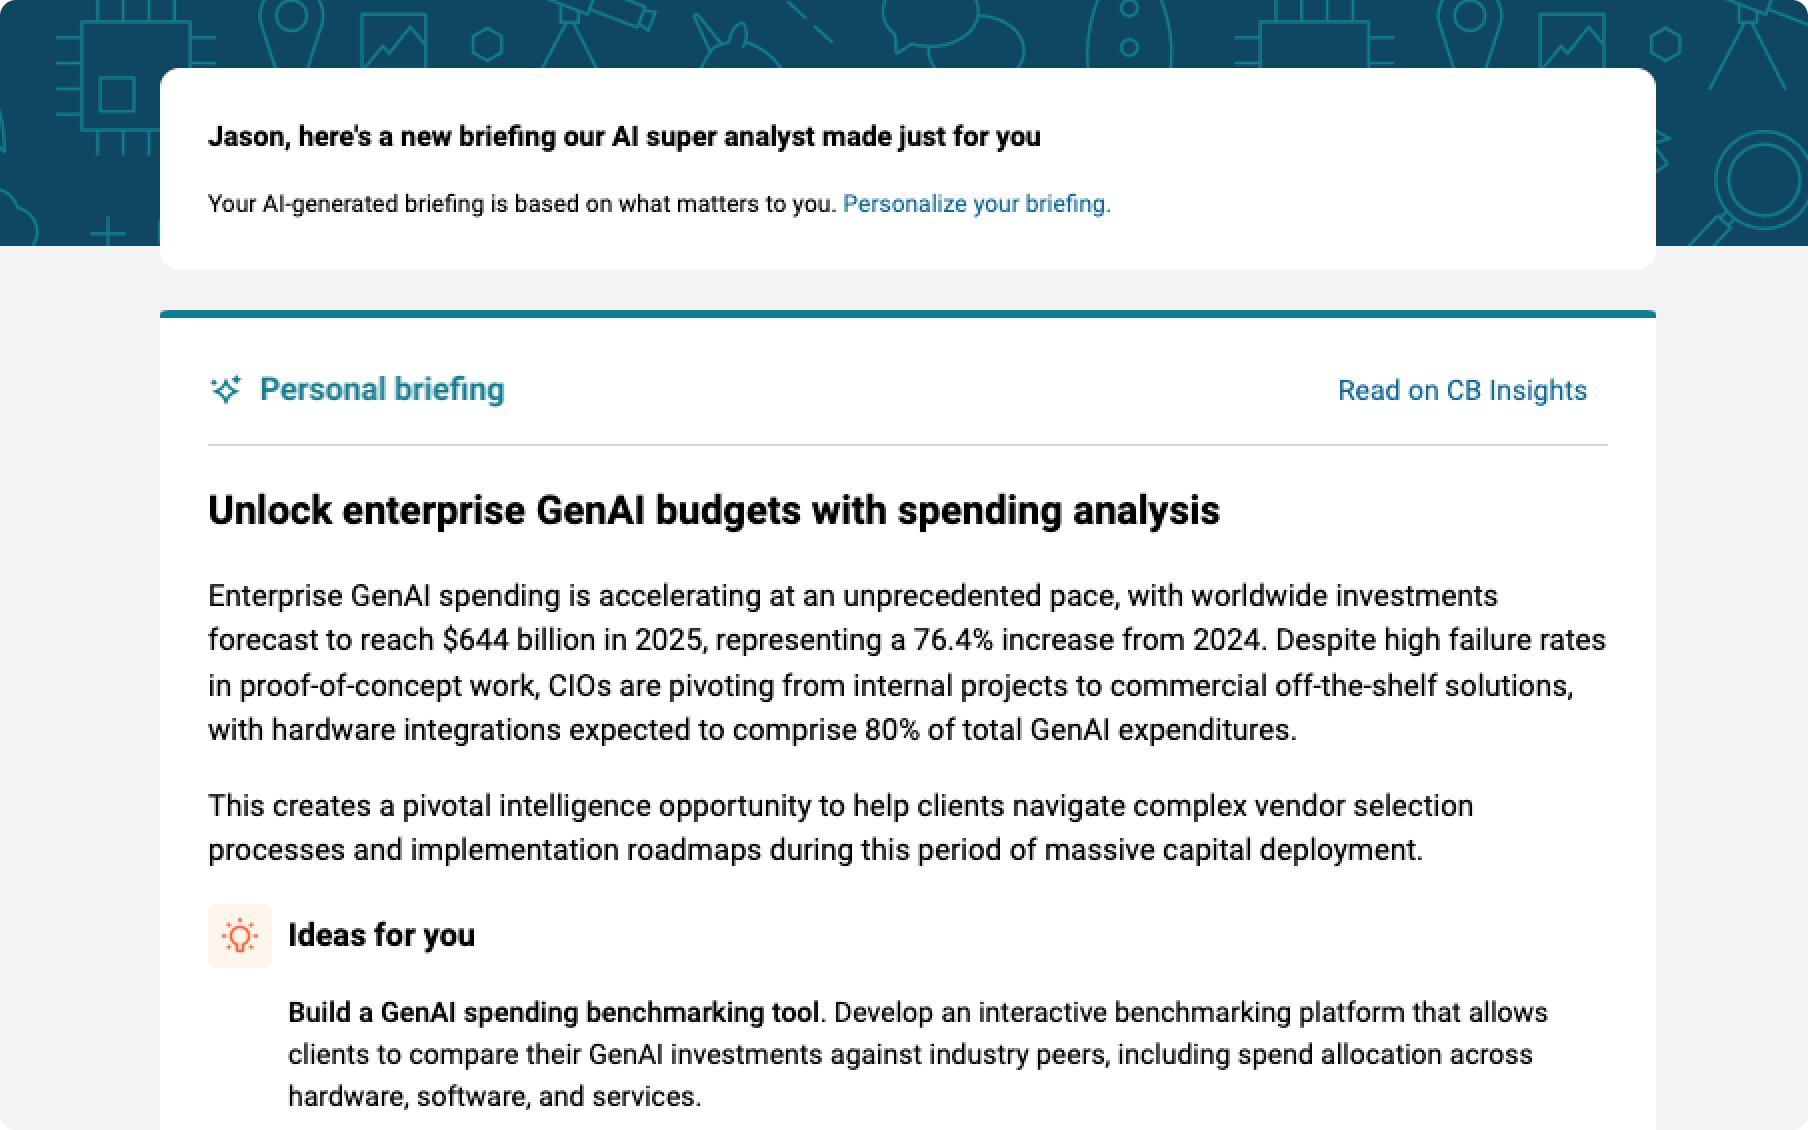Image resolution: width=1808 pixels, height=1130 pixels.
Task: Click the lightbulb icon beside Ideas for you
Action: pos(240,936)
